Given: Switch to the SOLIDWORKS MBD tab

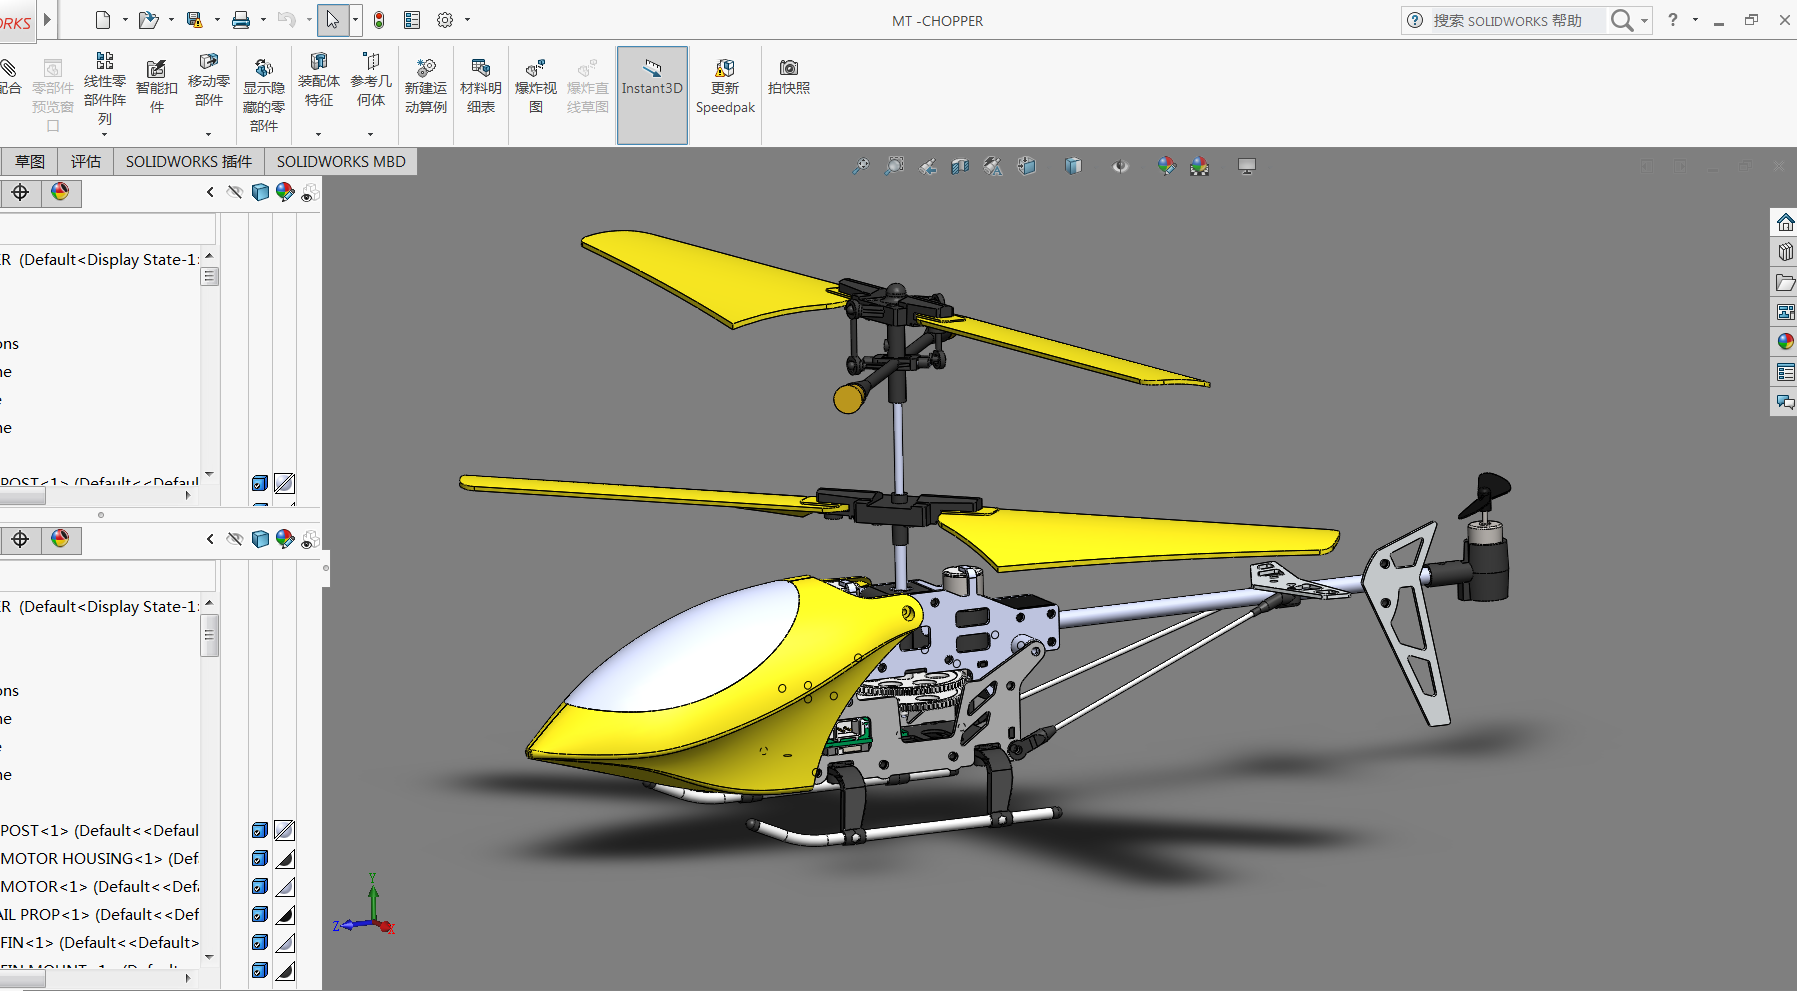Looking at the screenshot, I should coord(341,161).
